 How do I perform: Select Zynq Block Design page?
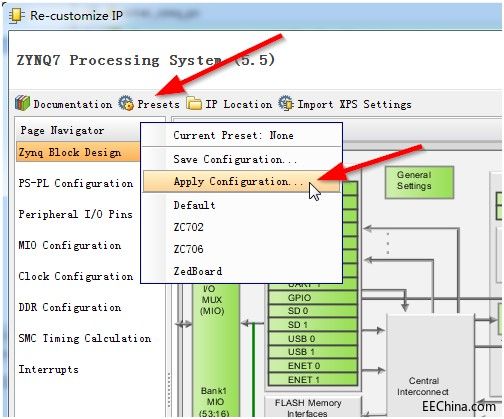78,152
